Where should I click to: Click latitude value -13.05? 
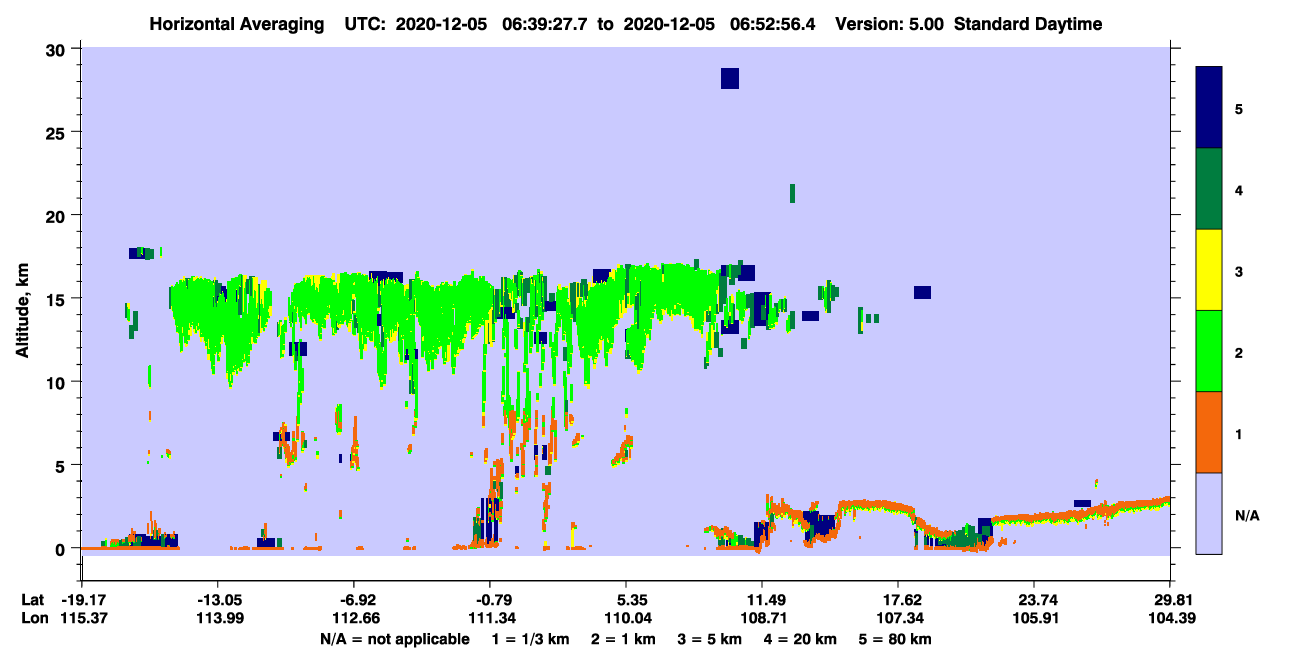pyautogui.click(x=218, y=600)
